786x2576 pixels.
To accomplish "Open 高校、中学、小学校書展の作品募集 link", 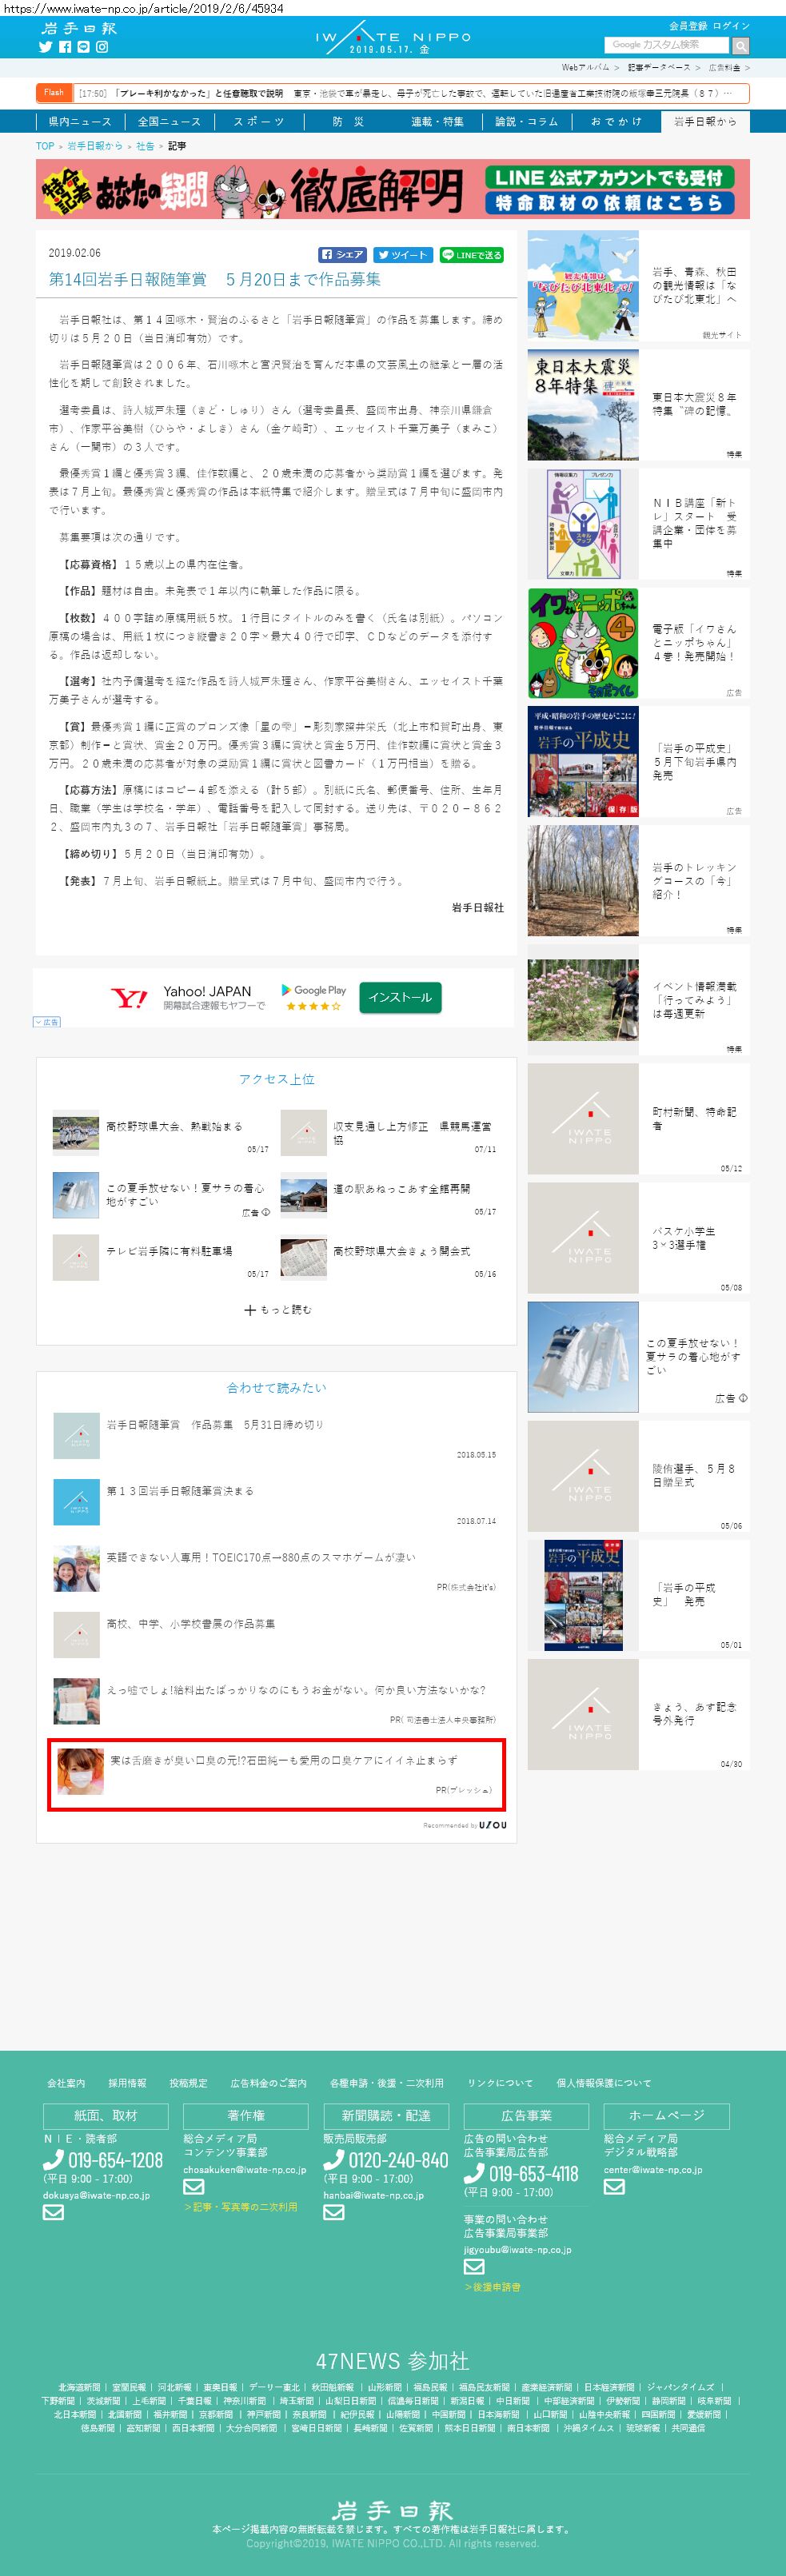I will tap(191, 1624).
